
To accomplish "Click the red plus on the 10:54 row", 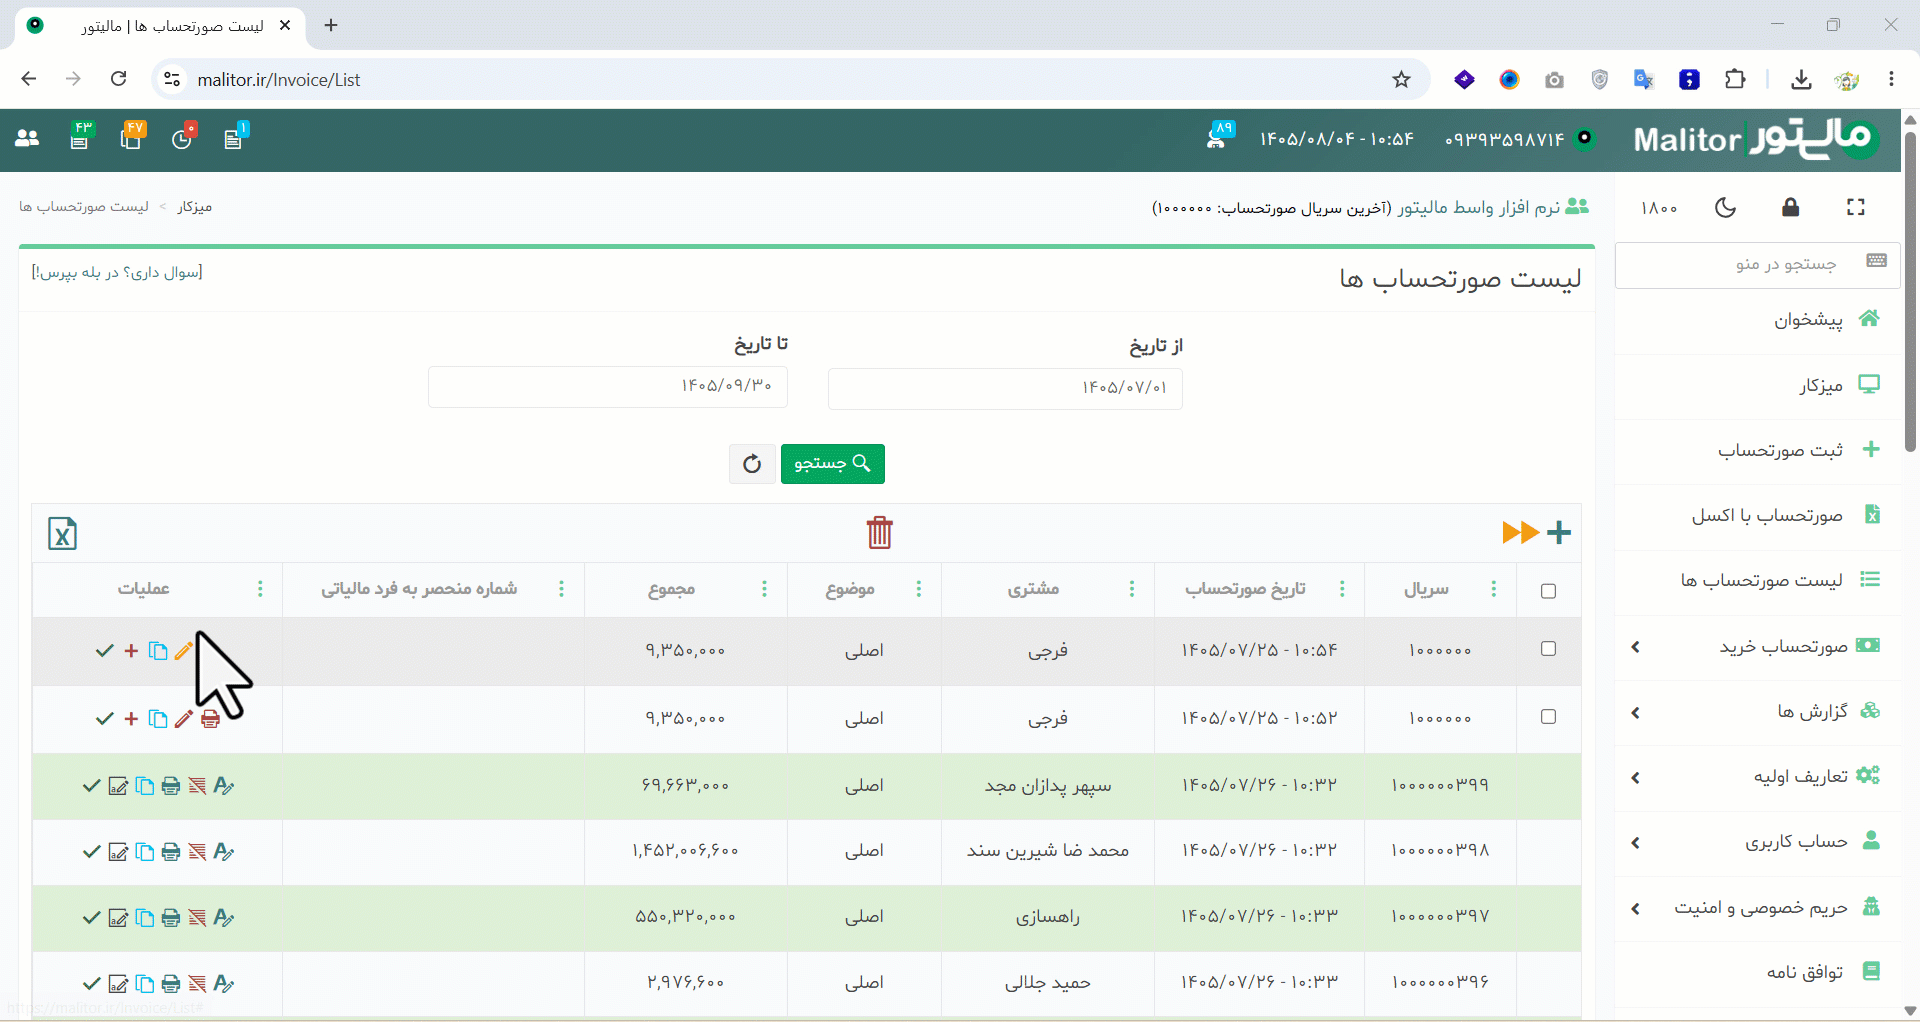I will (x=131, y=651).
